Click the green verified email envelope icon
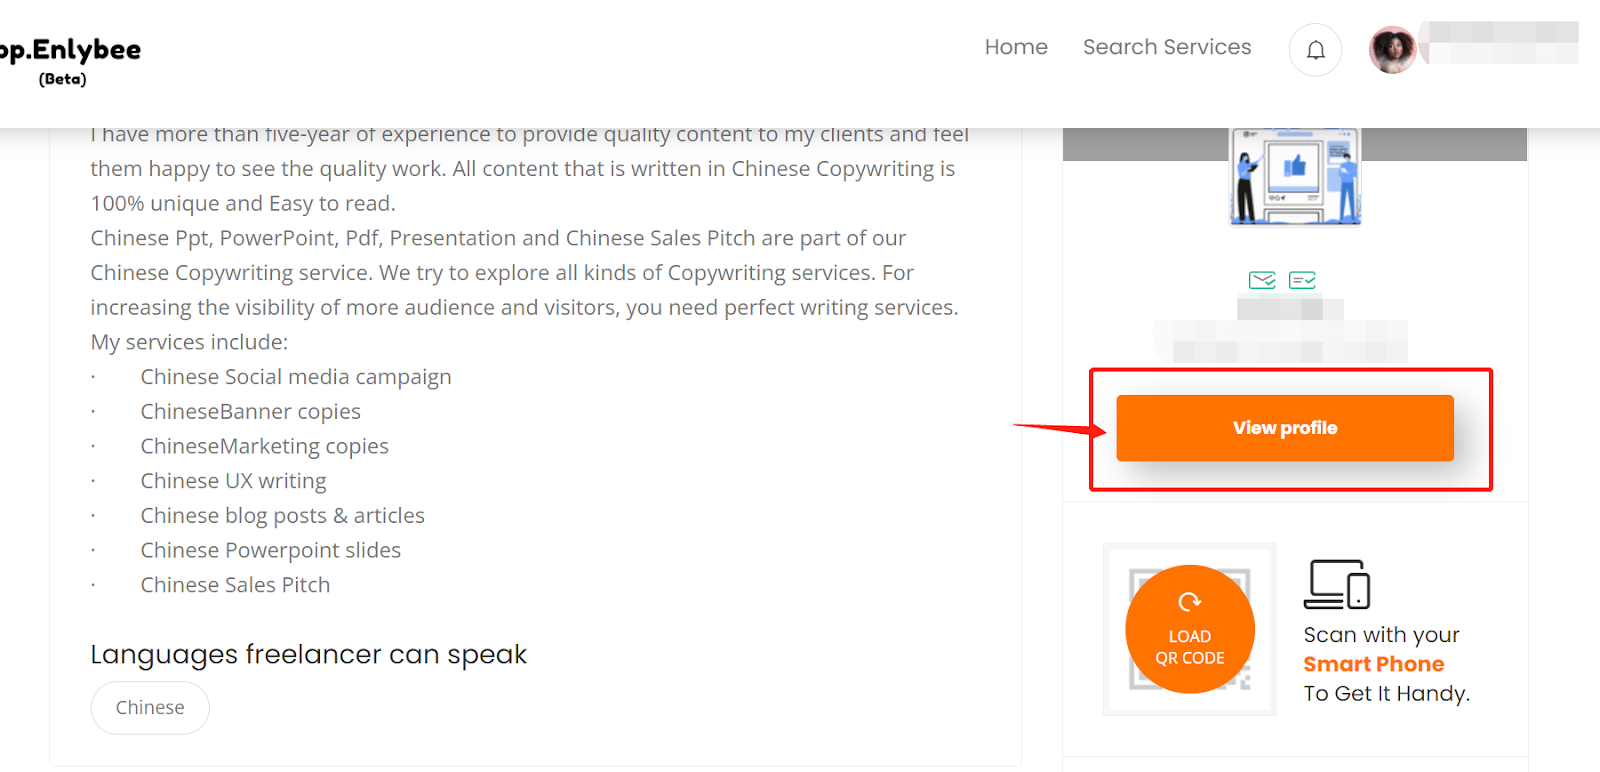Viewport: 1600px width, 772px height. pos(1262,280)
